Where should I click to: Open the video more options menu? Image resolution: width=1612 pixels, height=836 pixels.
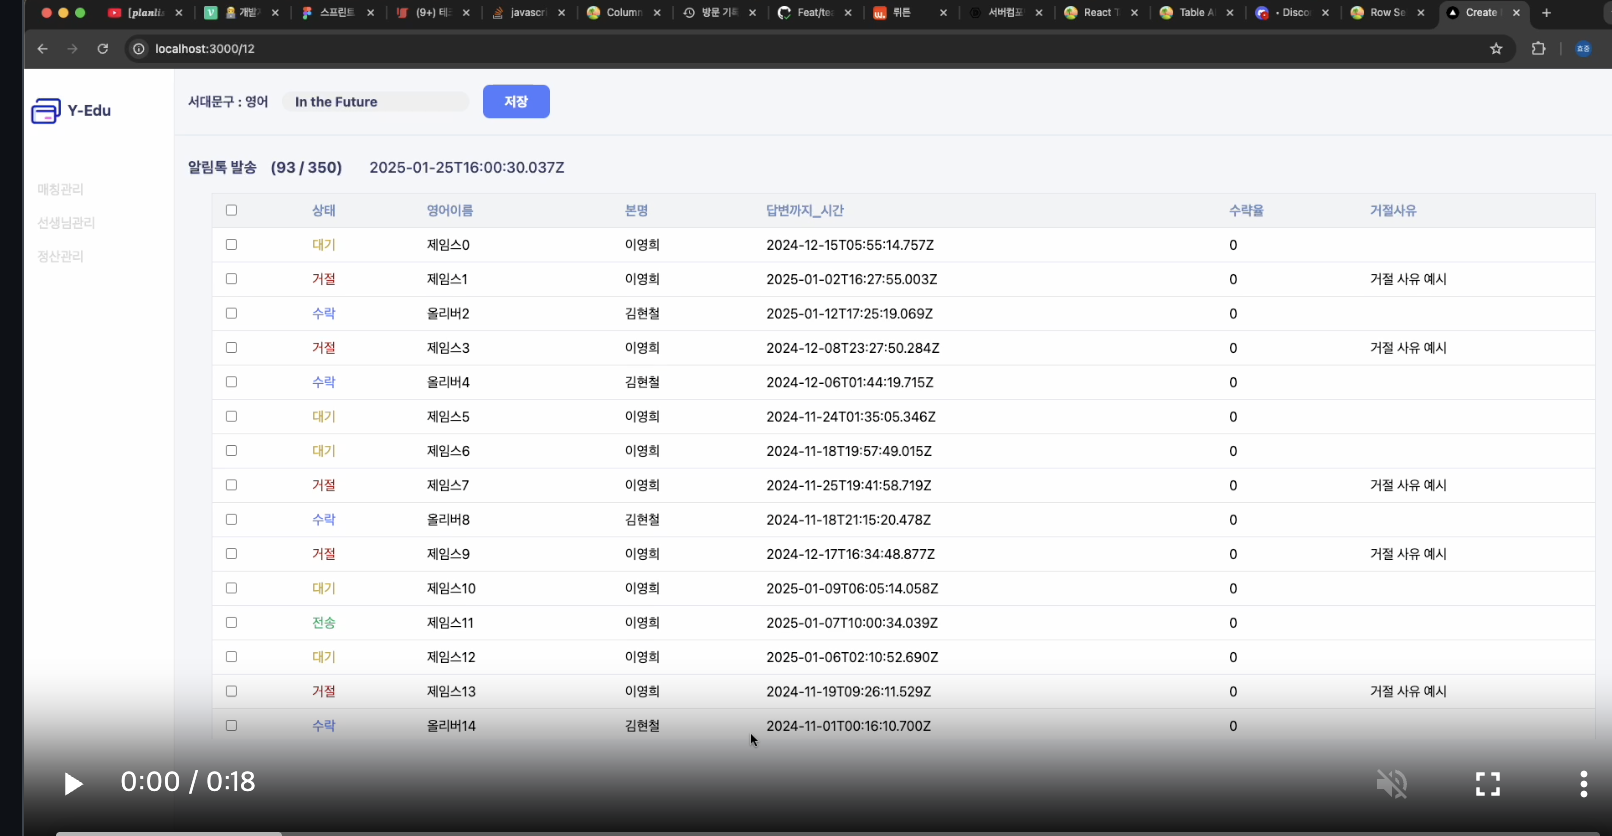point(1583,783)
